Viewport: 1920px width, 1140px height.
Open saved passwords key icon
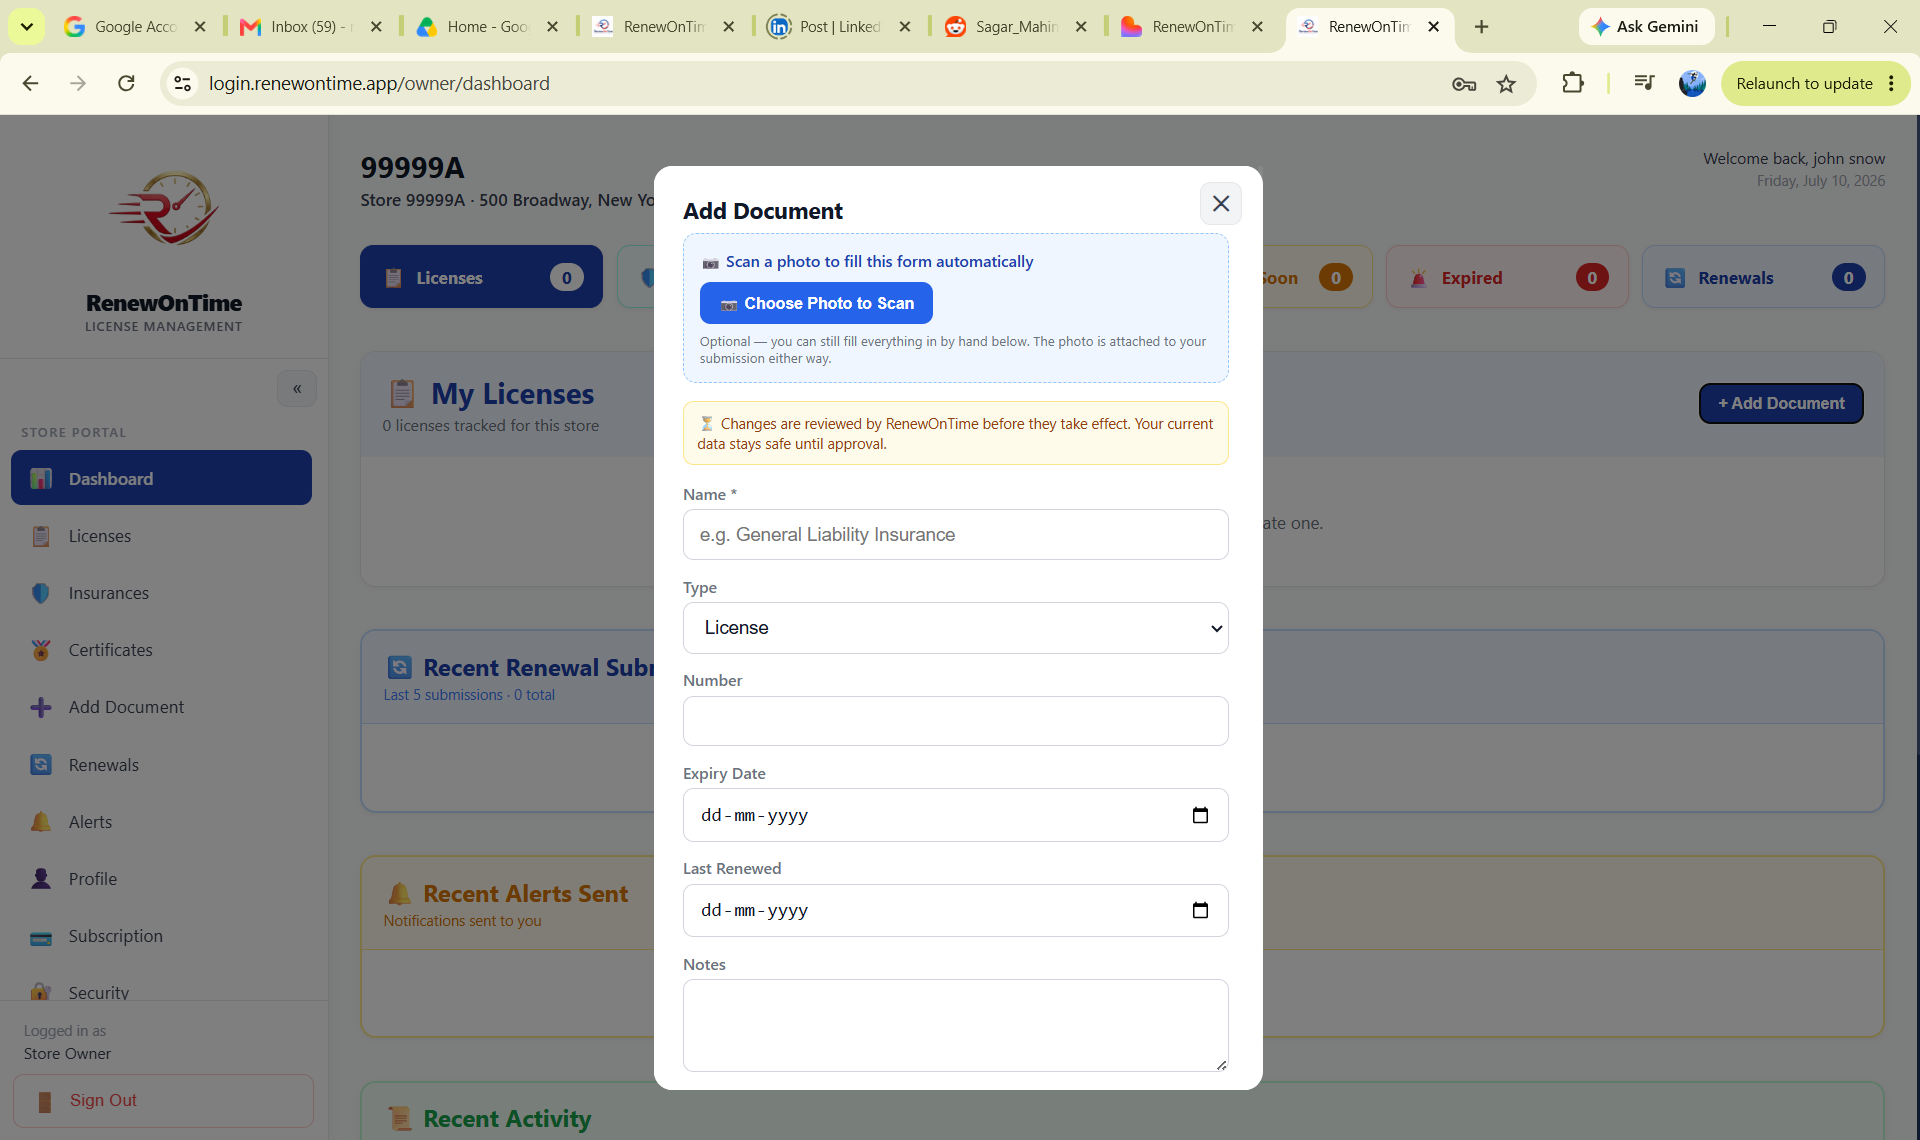pos(1464,84)
